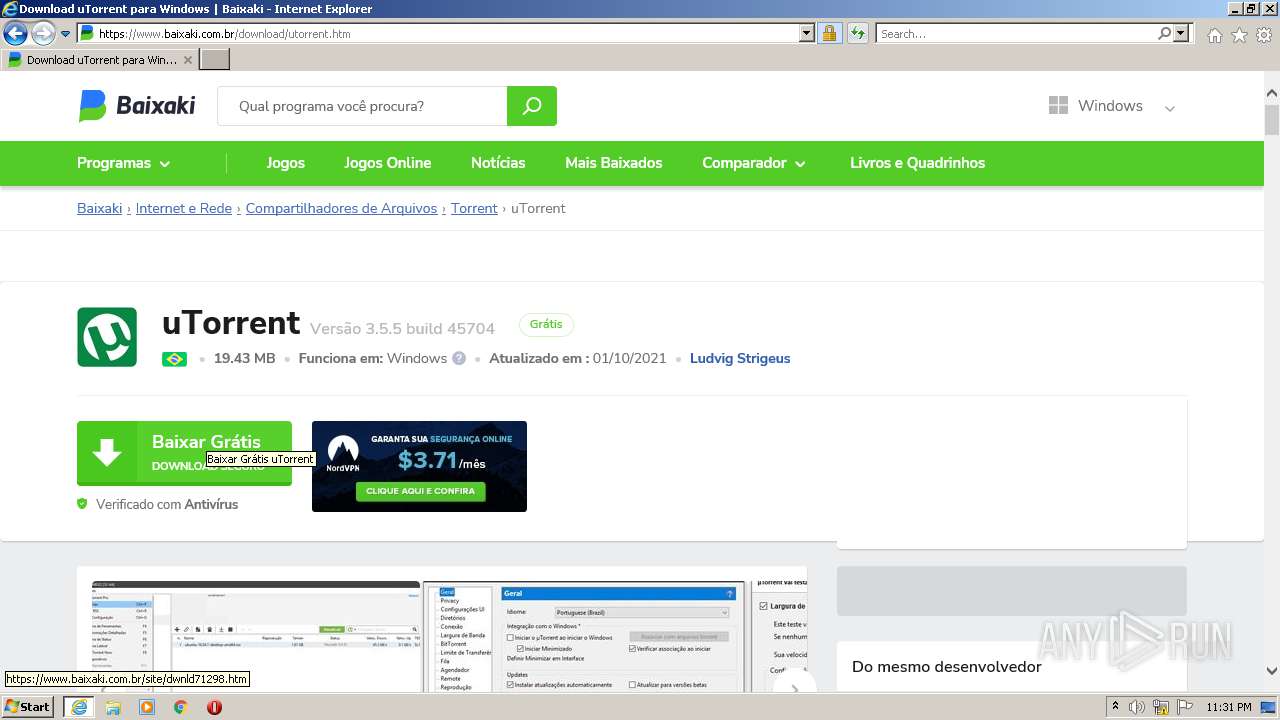Screen dimensions: 1280x720
Task: Click the help icon next to Windows
Action: pyautogui.click(x=459, y=358)
